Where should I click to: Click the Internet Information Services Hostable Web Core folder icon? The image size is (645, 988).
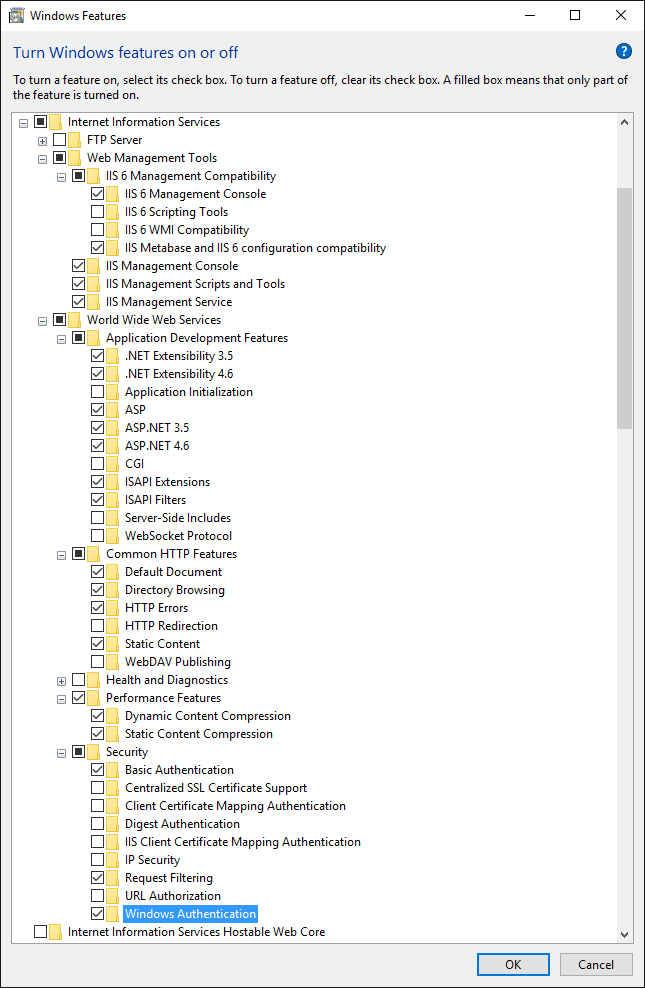point(55,931)
